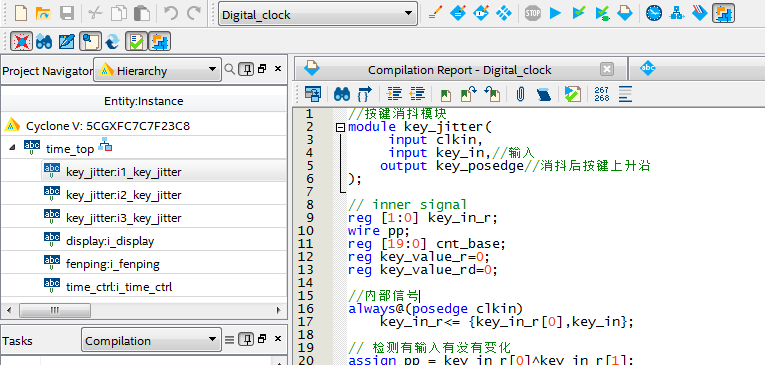Click the blue refresh arrows icon
Viewport: 765px width, 365px height.
[112, 41]
